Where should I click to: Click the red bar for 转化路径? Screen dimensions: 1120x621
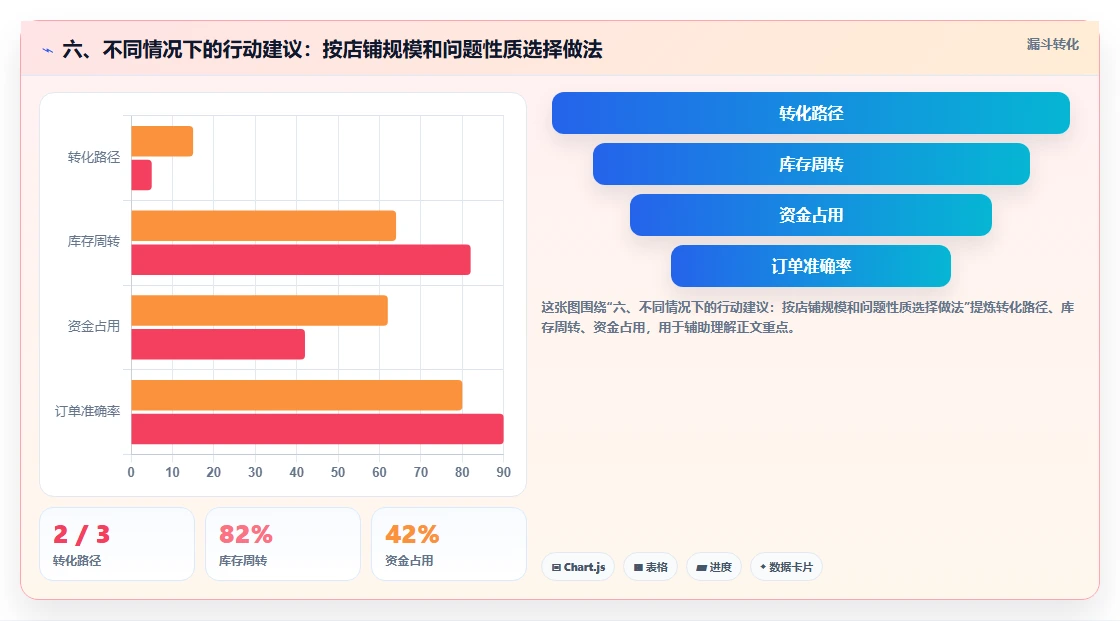[141, 175]
